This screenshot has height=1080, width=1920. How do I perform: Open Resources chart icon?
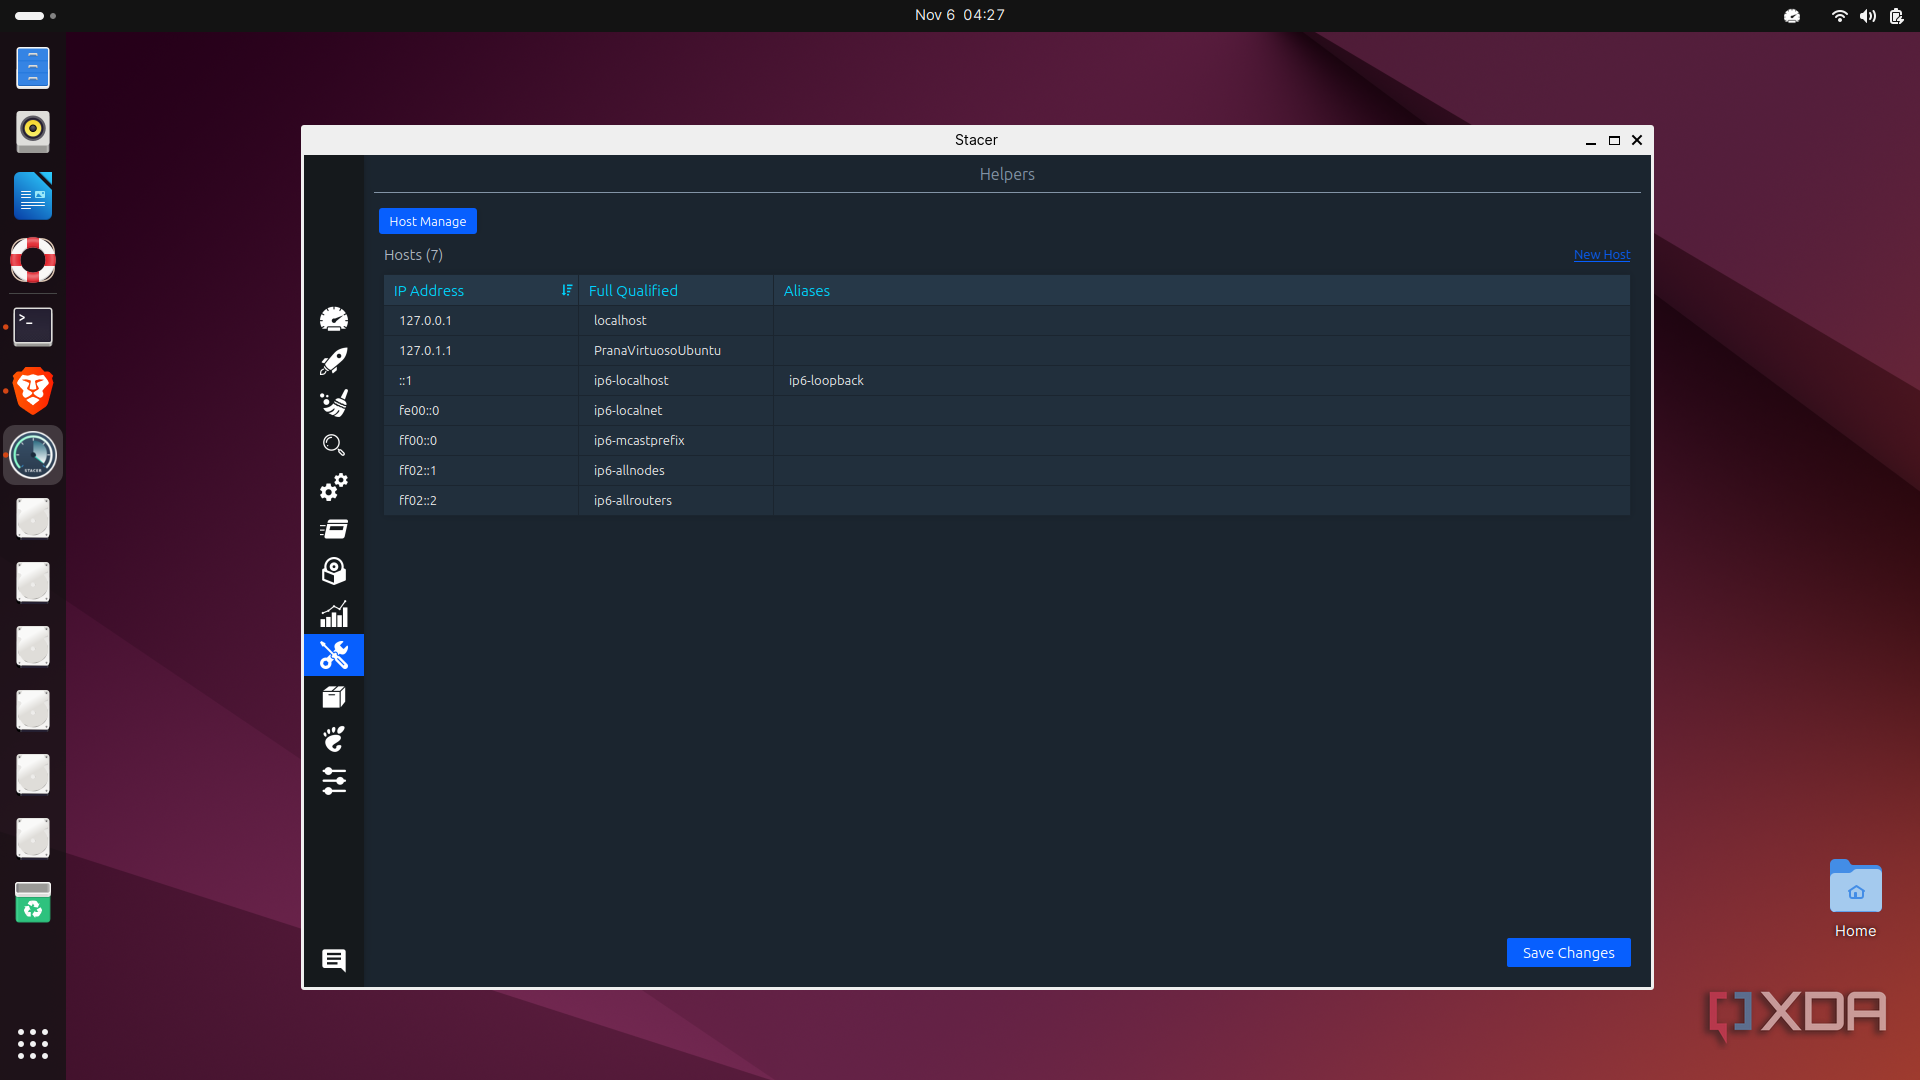[x=333, y=613]
